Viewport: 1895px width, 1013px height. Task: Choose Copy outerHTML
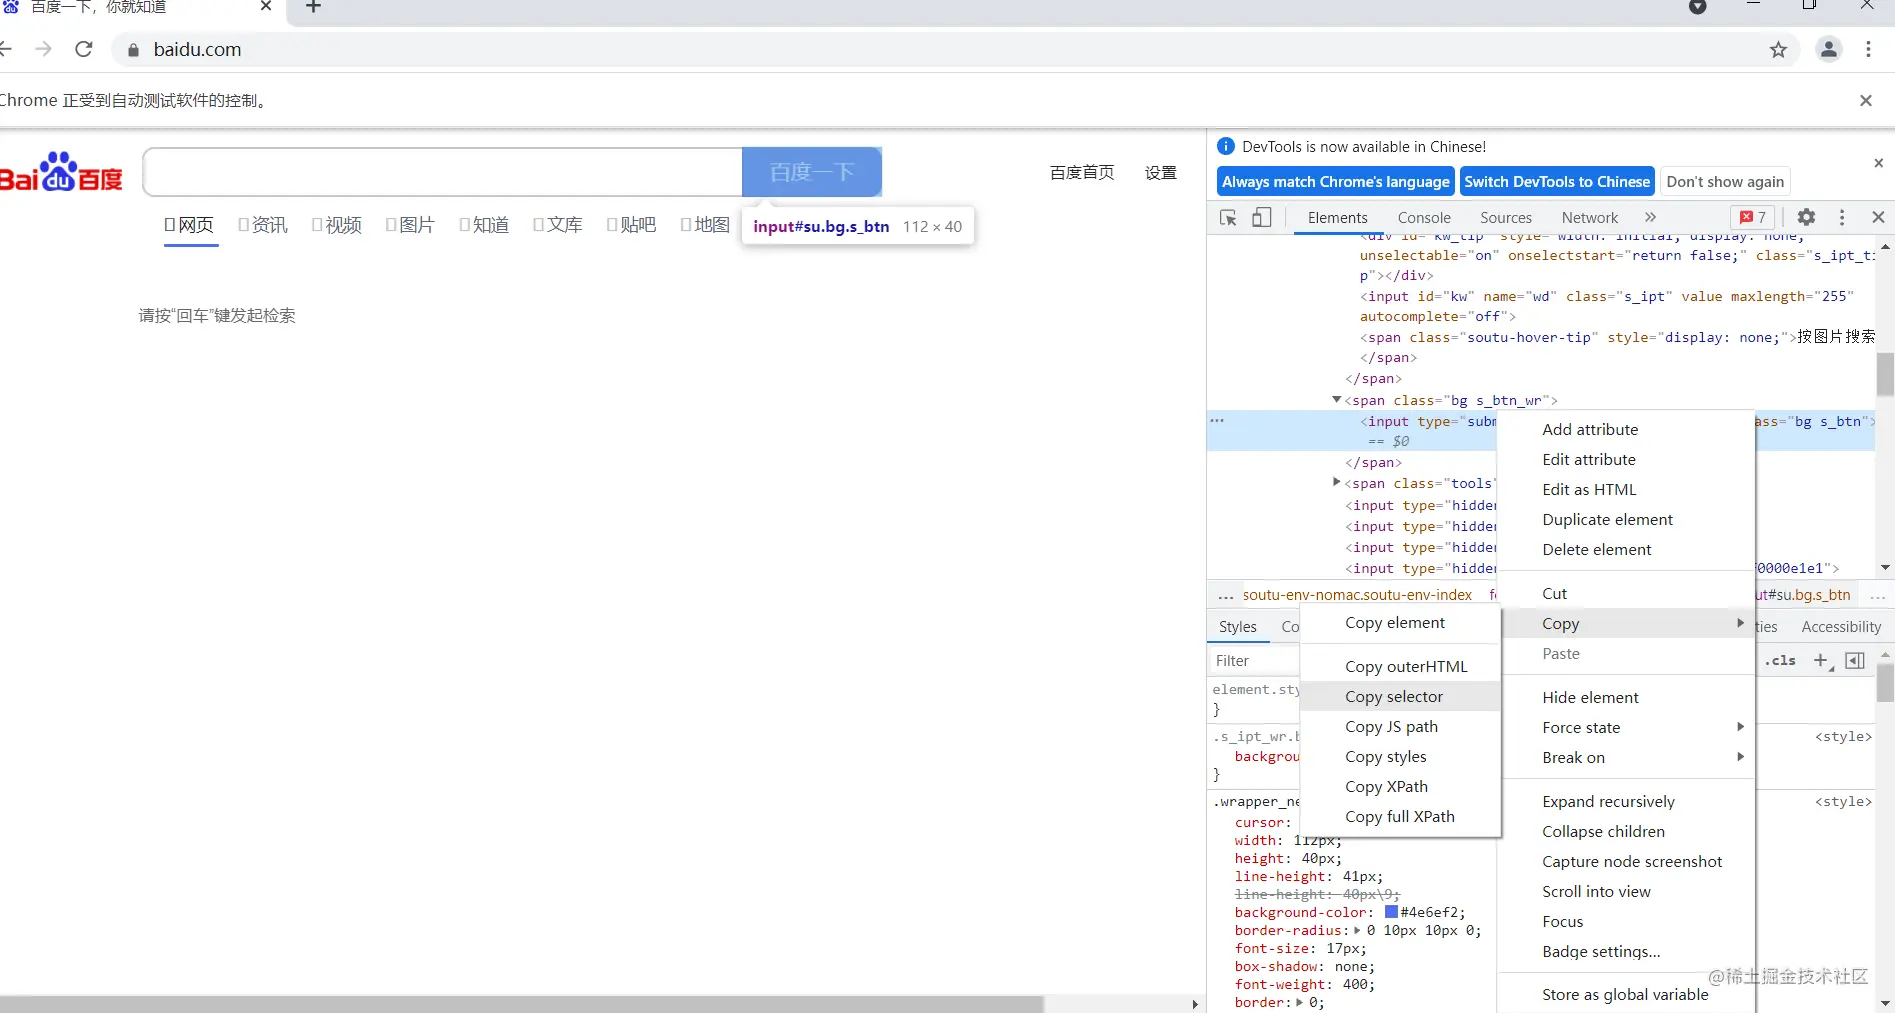tap(1400, 666)
